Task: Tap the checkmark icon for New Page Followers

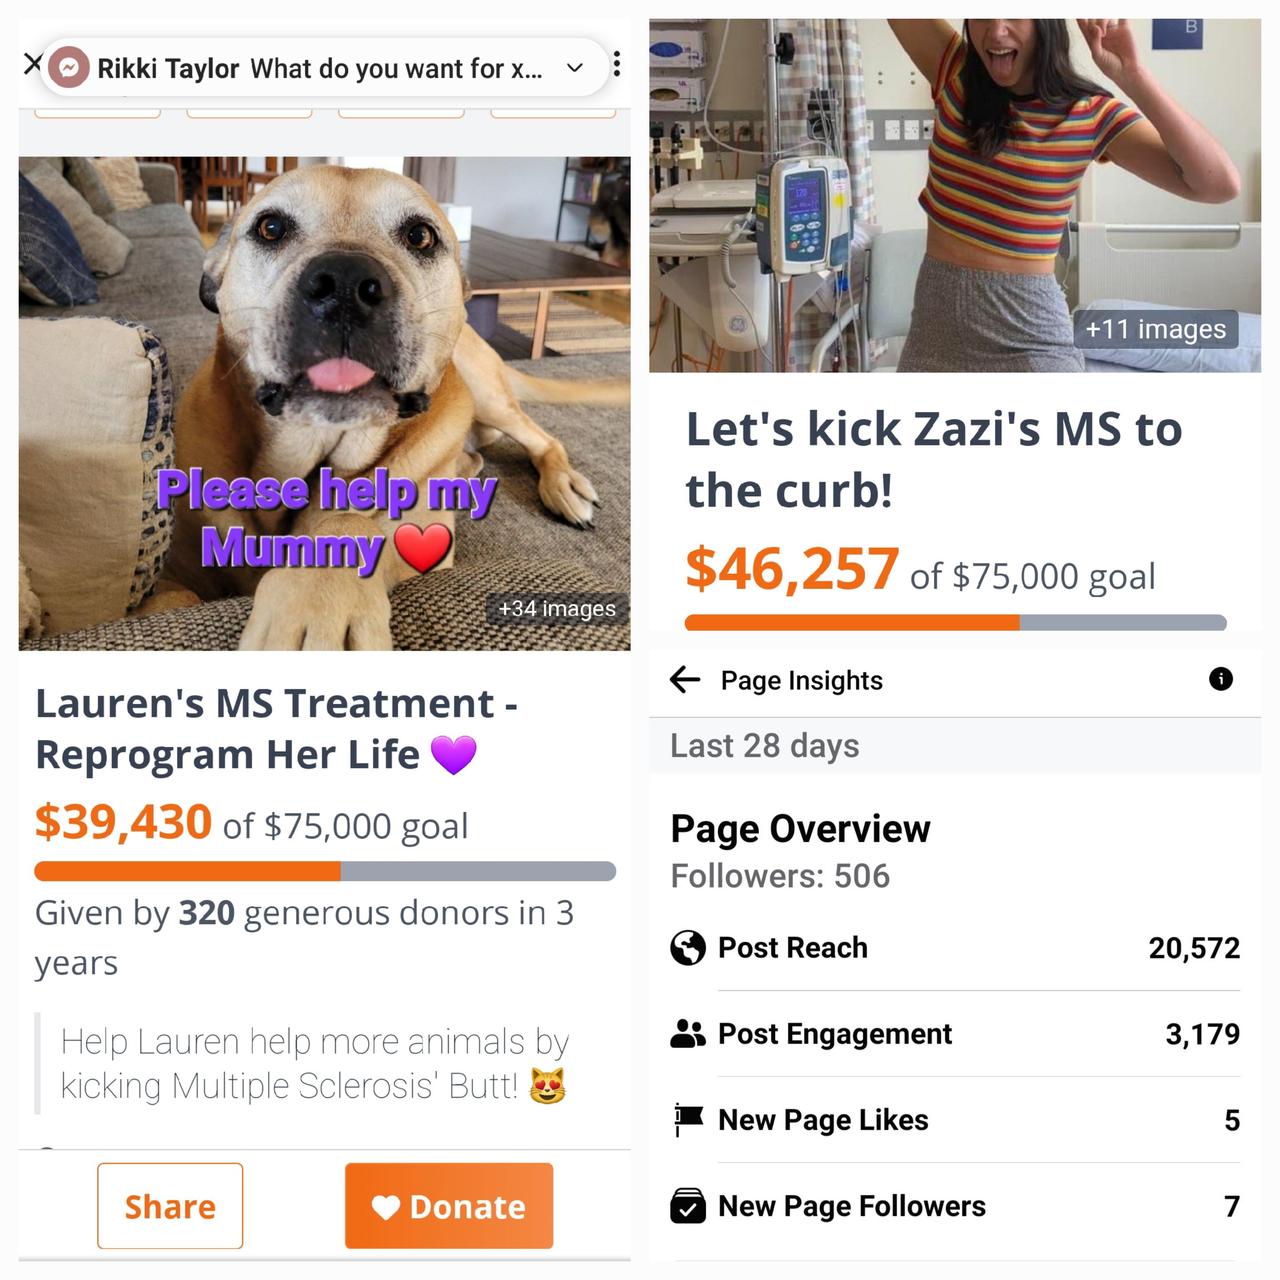Action: pos(688,1206)
